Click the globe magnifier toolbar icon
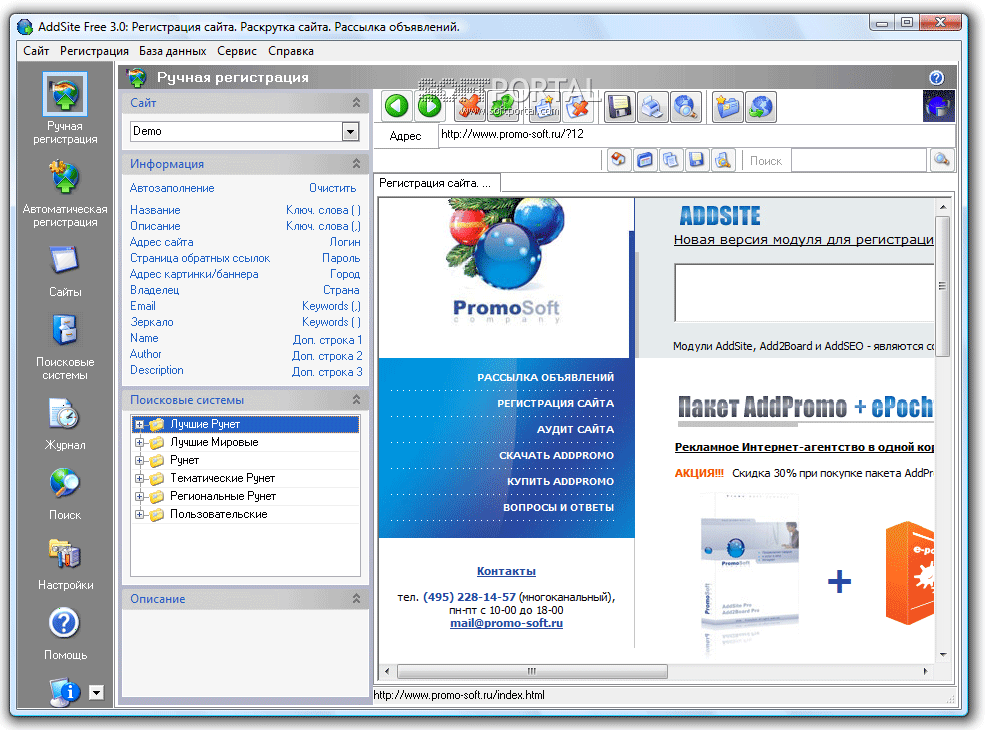The image size is (985, 730). click(686, 106)
